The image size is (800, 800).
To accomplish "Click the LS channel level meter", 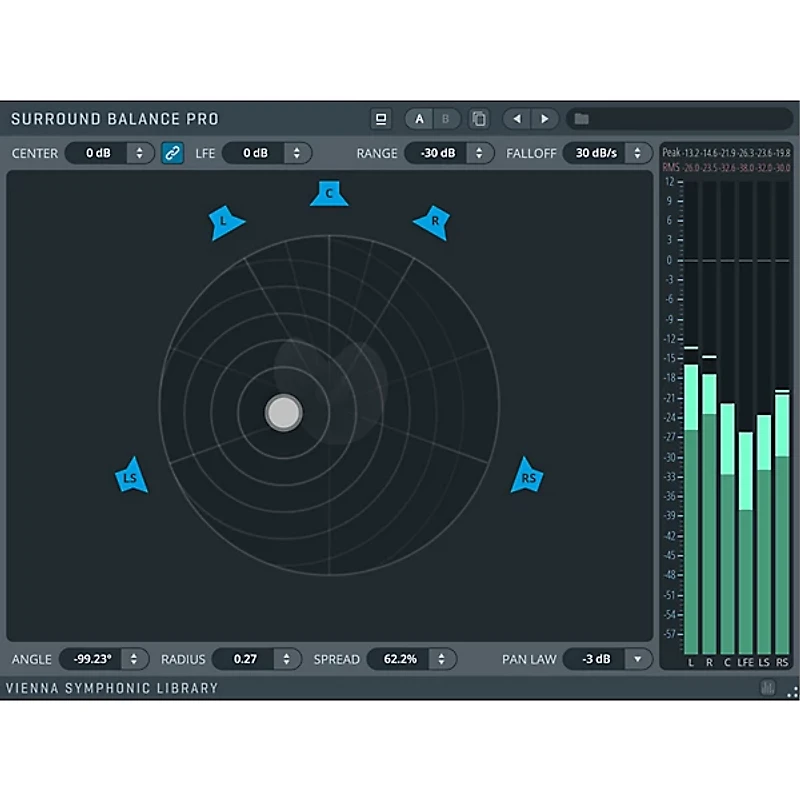I will click(764, 418).
